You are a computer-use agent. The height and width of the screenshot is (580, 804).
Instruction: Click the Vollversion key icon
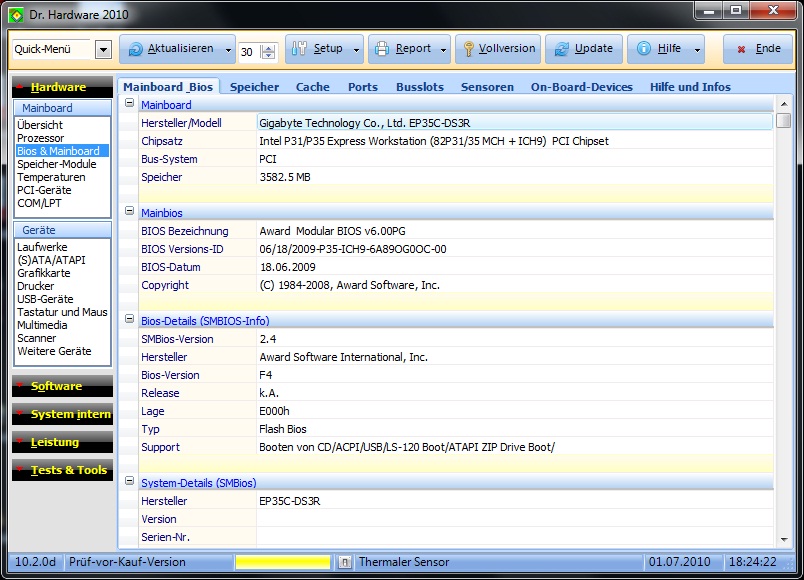tap(468, 49)
